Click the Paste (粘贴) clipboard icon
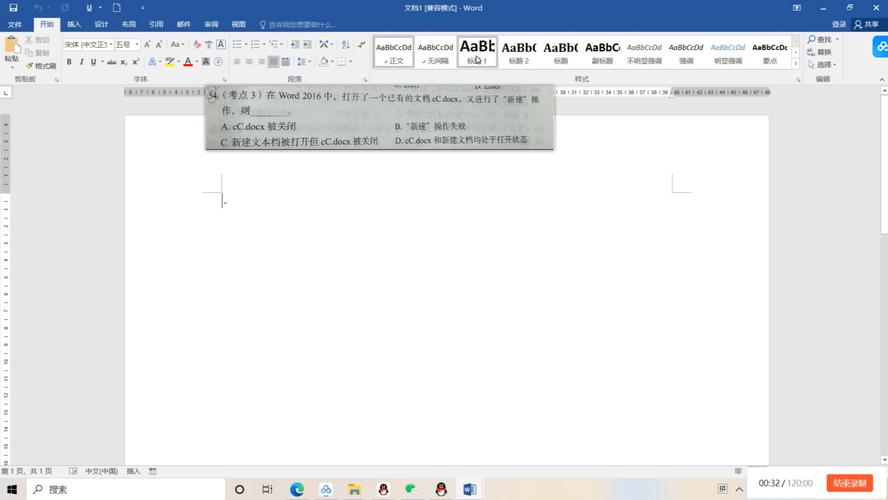This screenshot has height=500, width=888. (x=11, y=45)
